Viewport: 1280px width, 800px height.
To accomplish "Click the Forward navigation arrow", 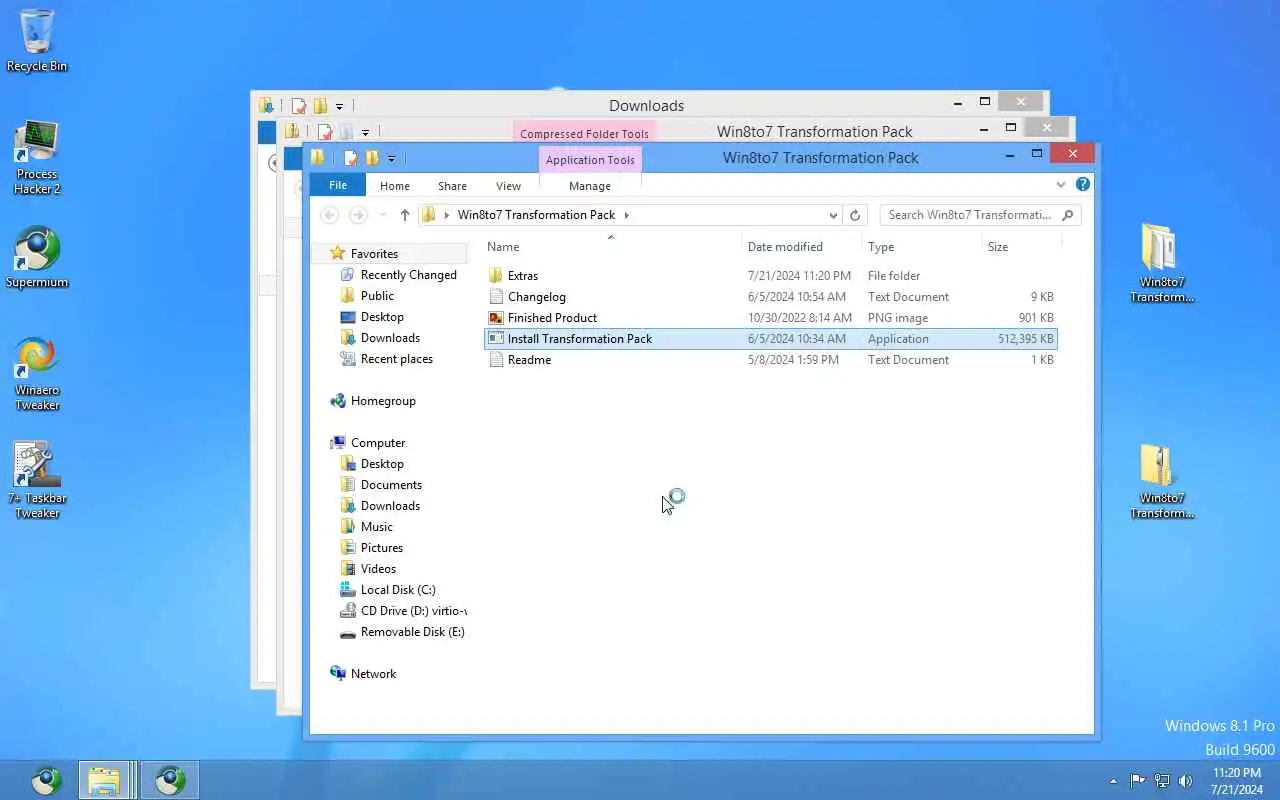I will point(358,215).
